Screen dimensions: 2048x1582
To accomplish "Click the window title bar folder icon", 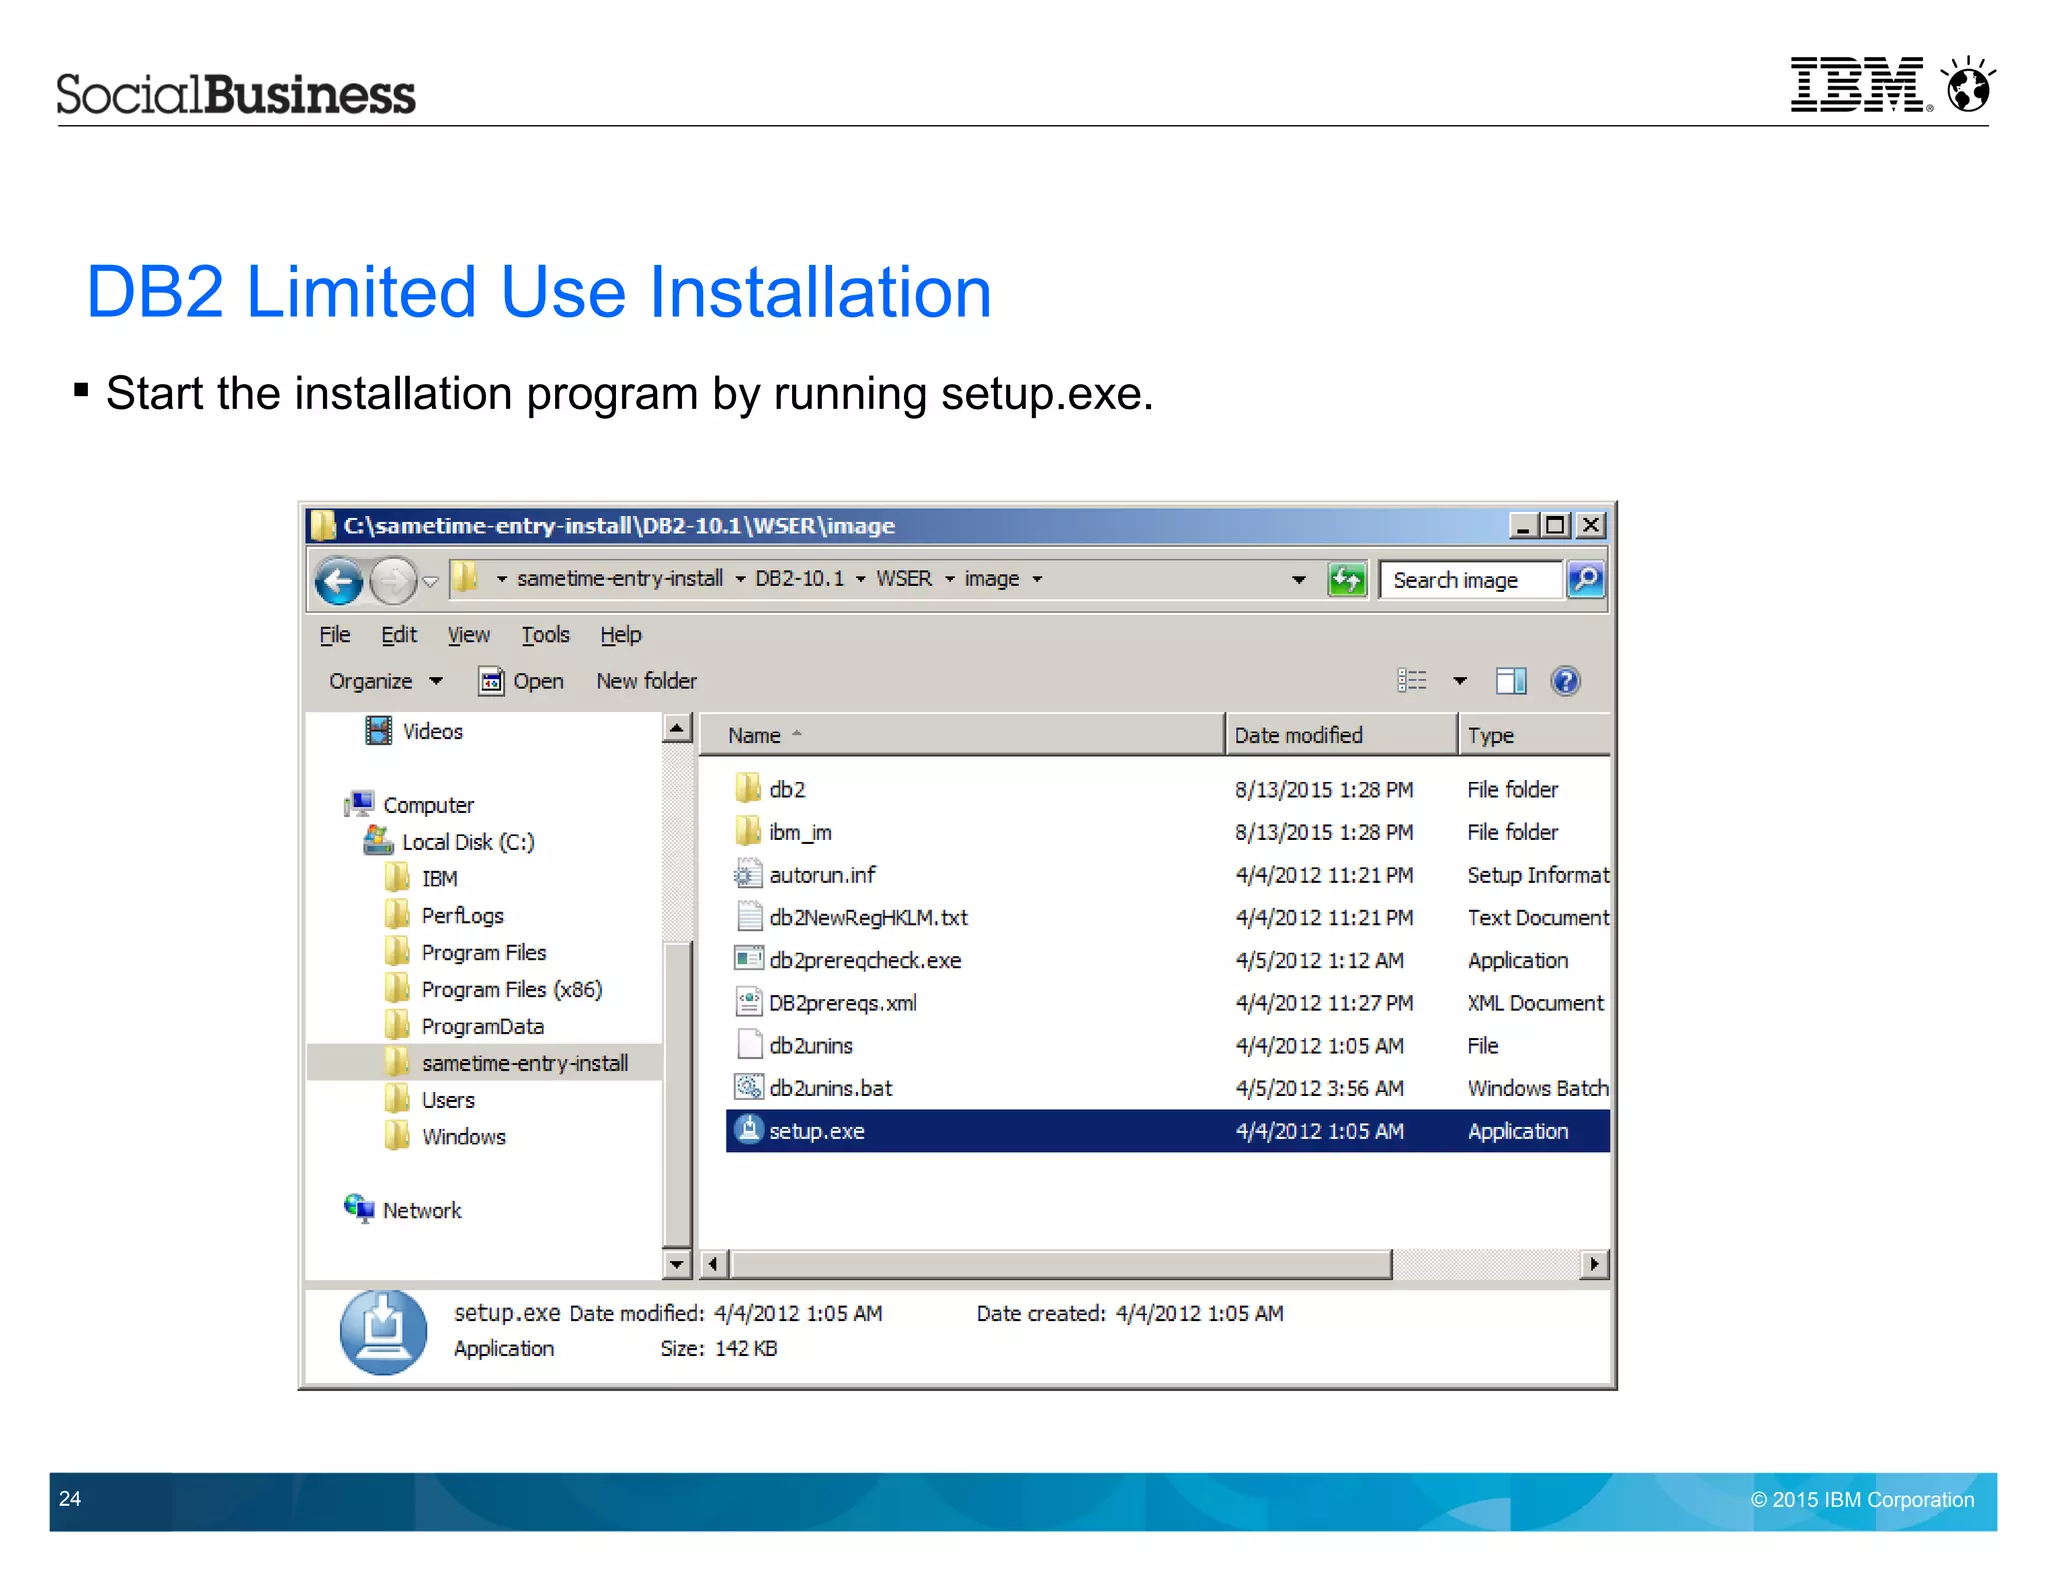I will [x=323, y=526].
